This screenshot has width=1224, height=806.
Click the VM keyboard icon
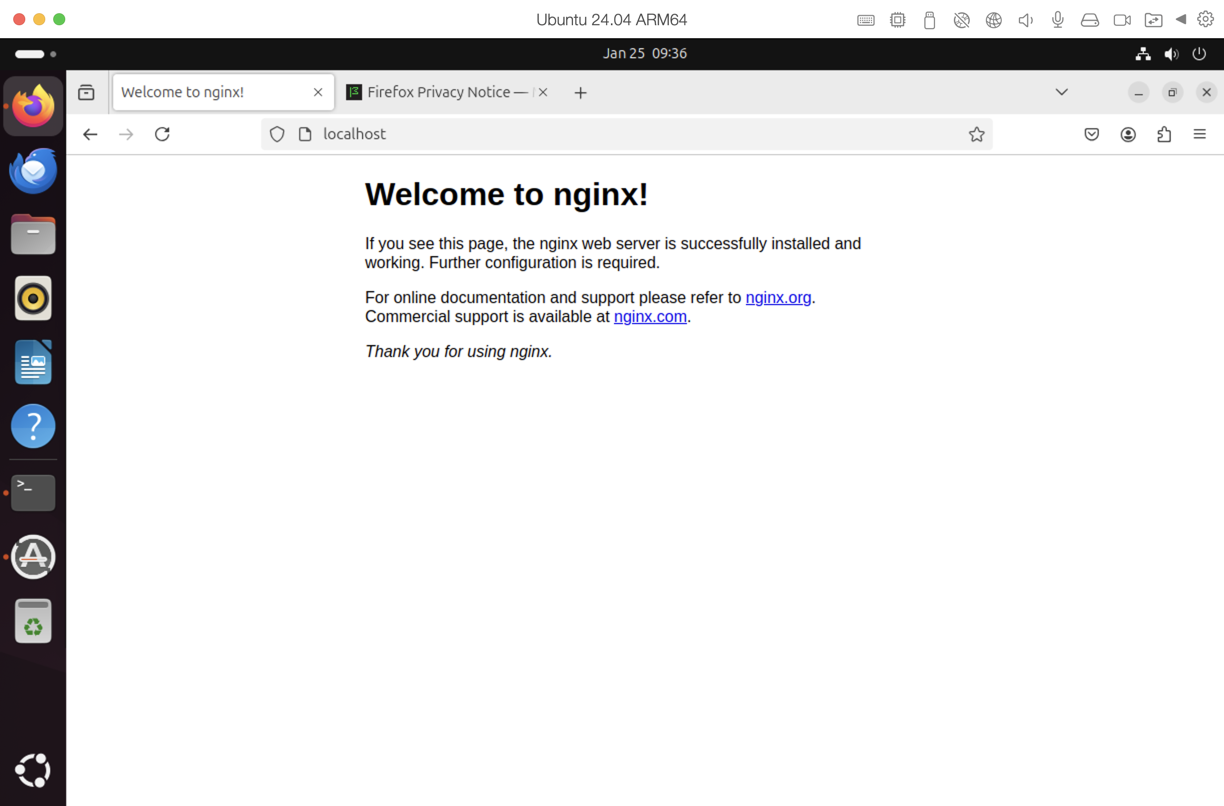pyautogui.click(x=866, y=20)
